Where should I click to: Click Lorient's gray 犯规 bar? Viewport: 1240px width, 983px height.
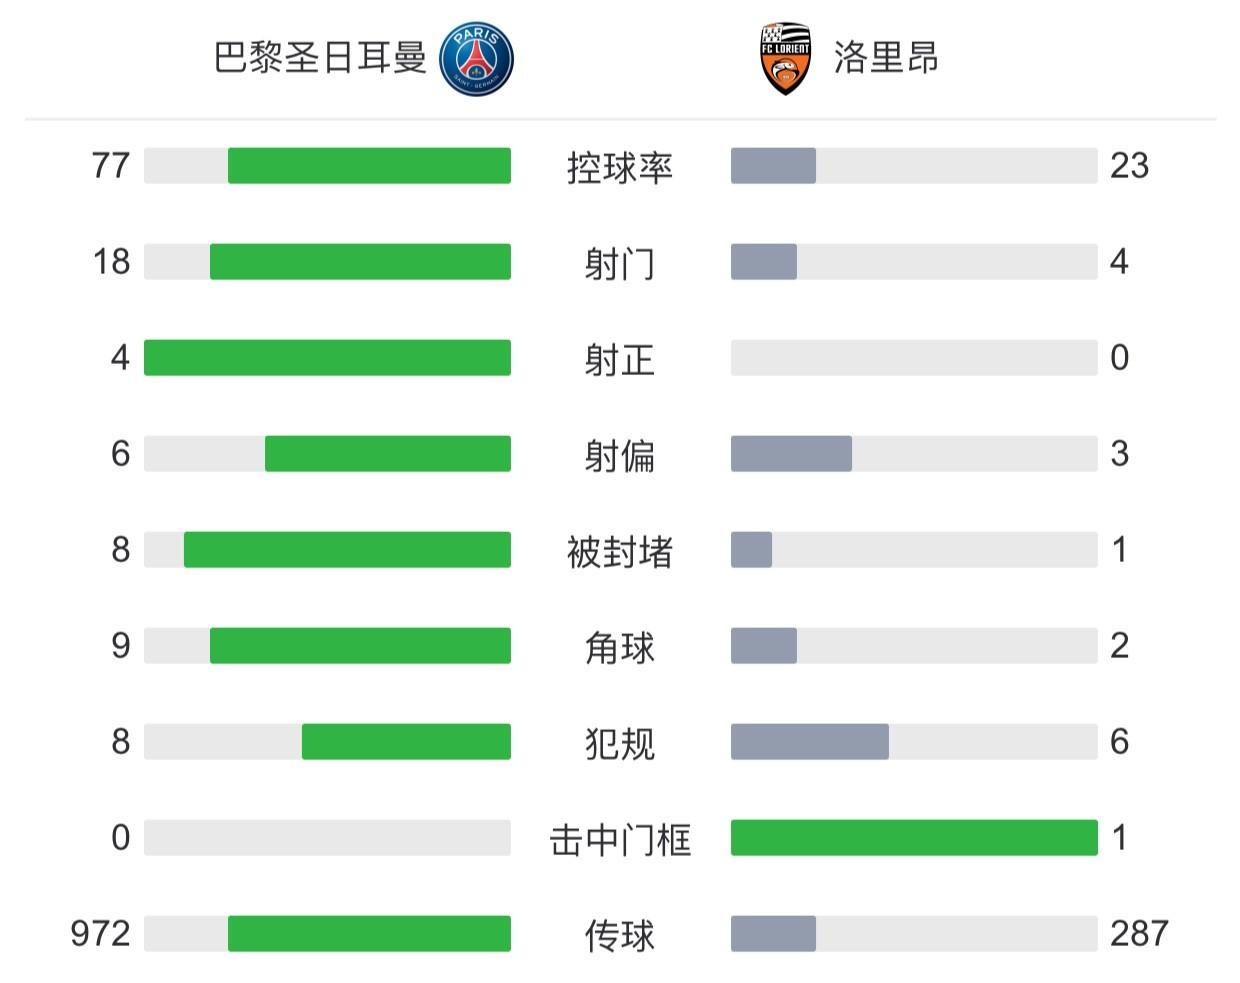click(x=810, y=742)
